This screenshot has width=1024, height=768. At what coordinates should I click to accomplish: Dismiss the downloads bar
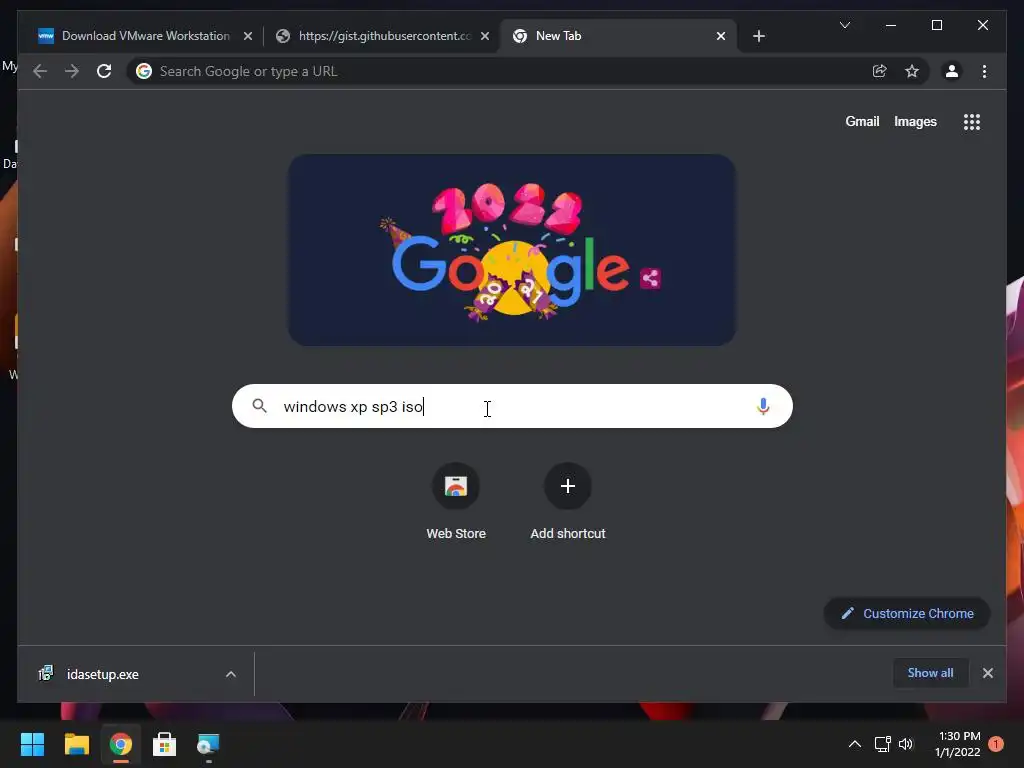pos(987,673)
